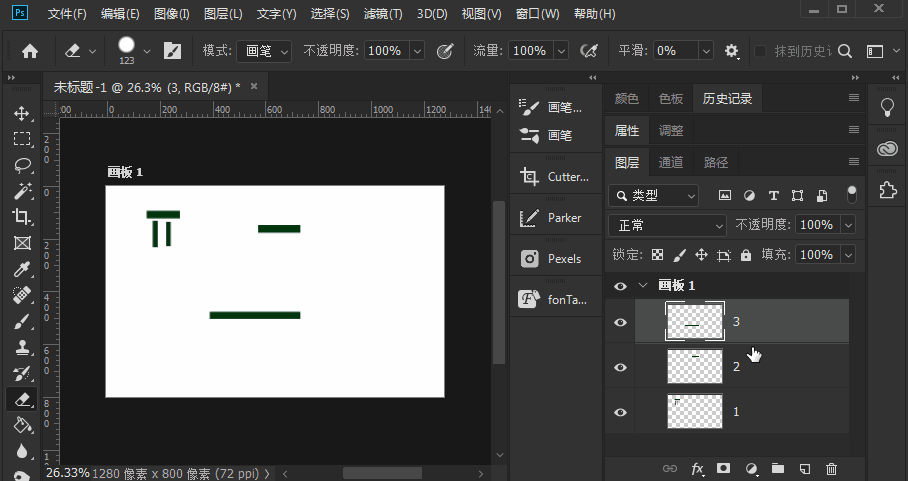908x481 pixels.
Task: Click the search magnifier icon
Action: 845,51
